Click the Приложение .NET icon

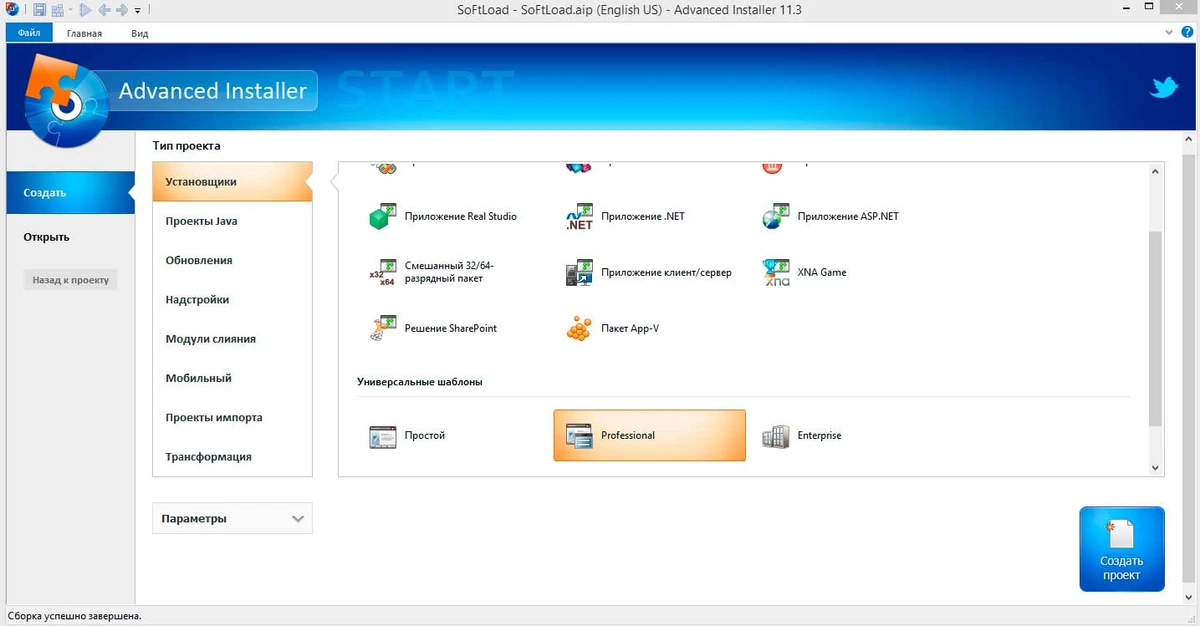(x=579, y=217)
